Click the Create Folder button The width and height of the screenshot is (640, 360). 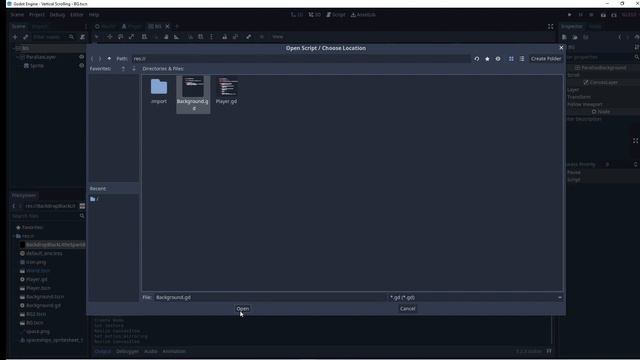click(546, 59)
